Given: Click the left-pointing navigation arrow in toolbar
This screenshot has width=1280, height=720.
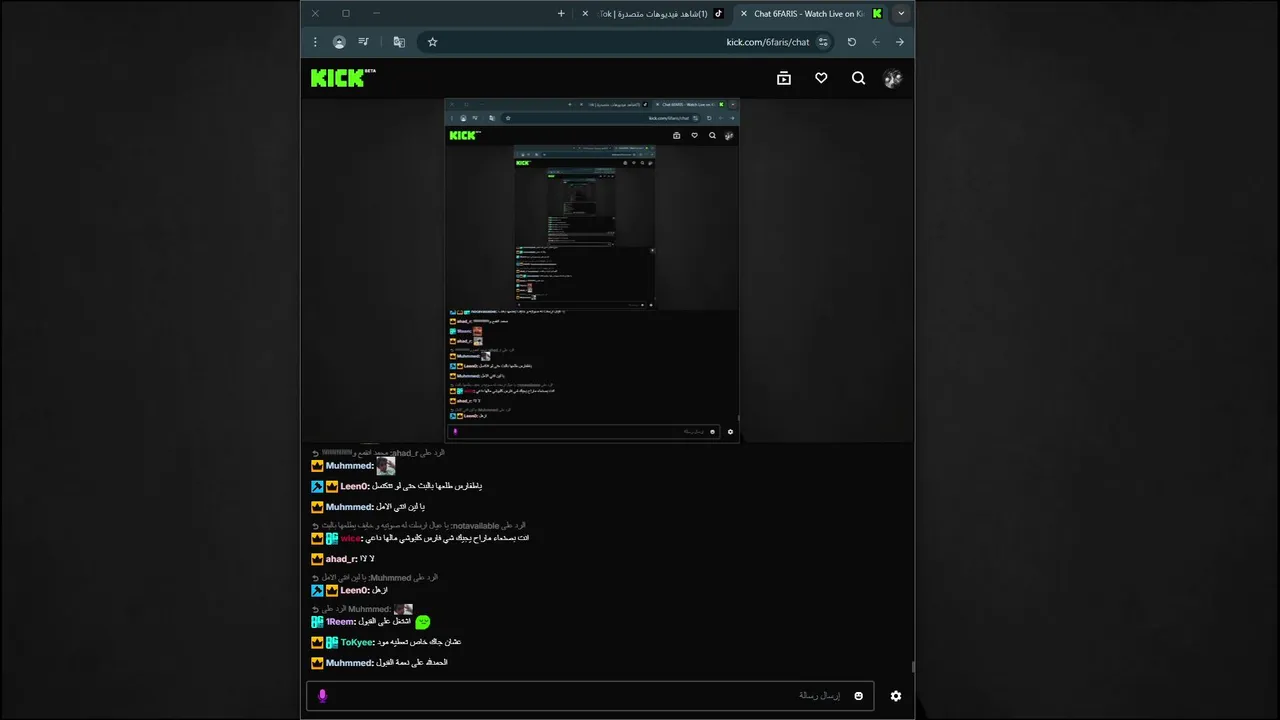Looking at the screenshot, I should point(876,42).
